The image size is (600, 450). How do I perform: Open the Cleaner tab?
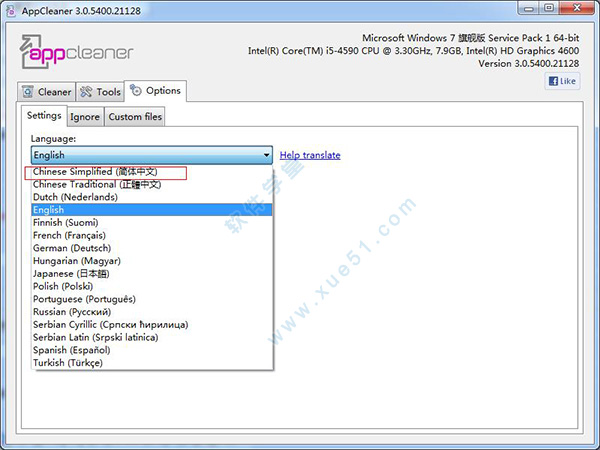click(x=46, y=92)
